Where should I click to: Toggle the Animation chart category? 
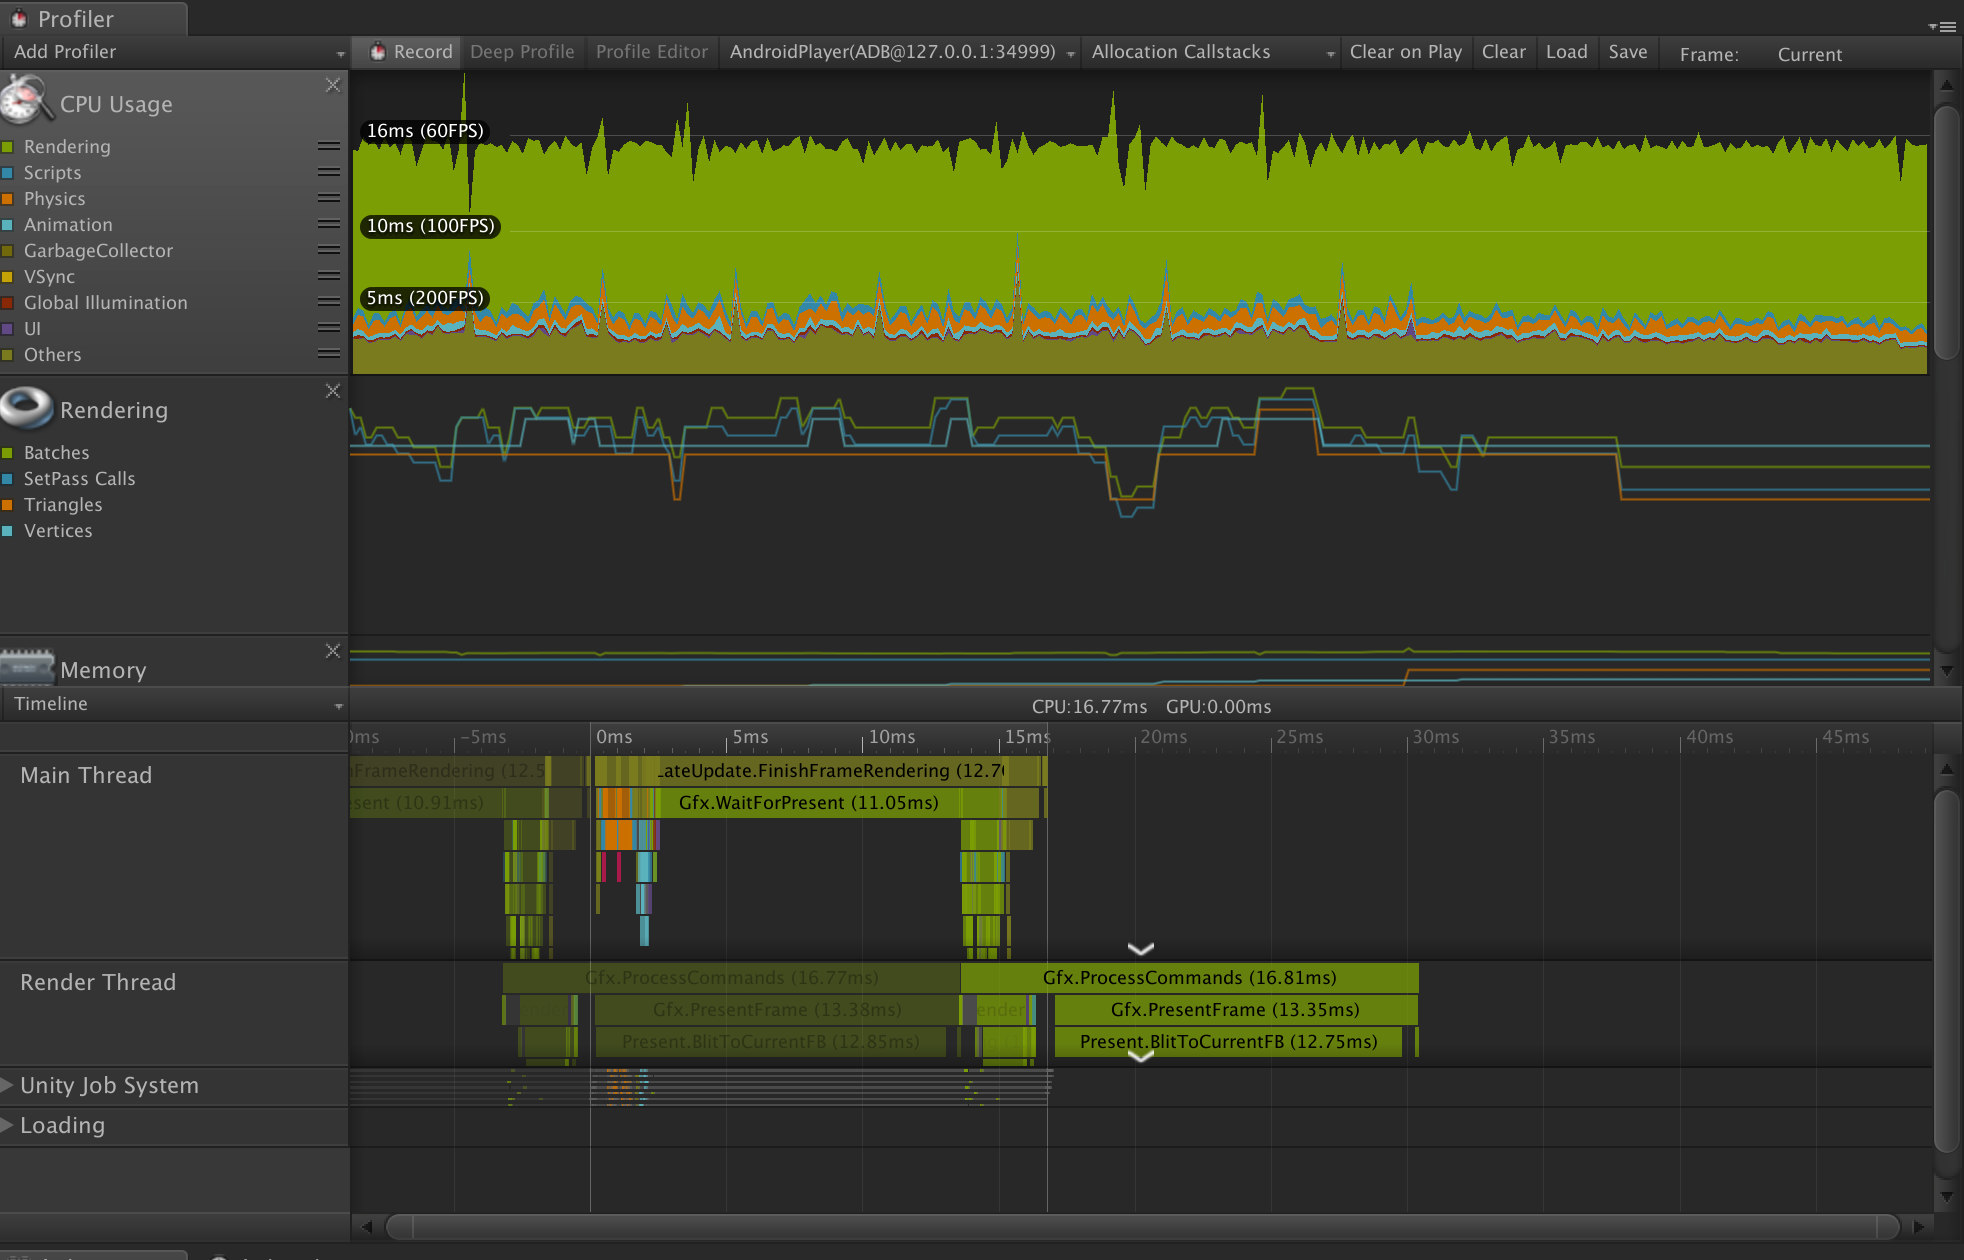click(7, 225)
